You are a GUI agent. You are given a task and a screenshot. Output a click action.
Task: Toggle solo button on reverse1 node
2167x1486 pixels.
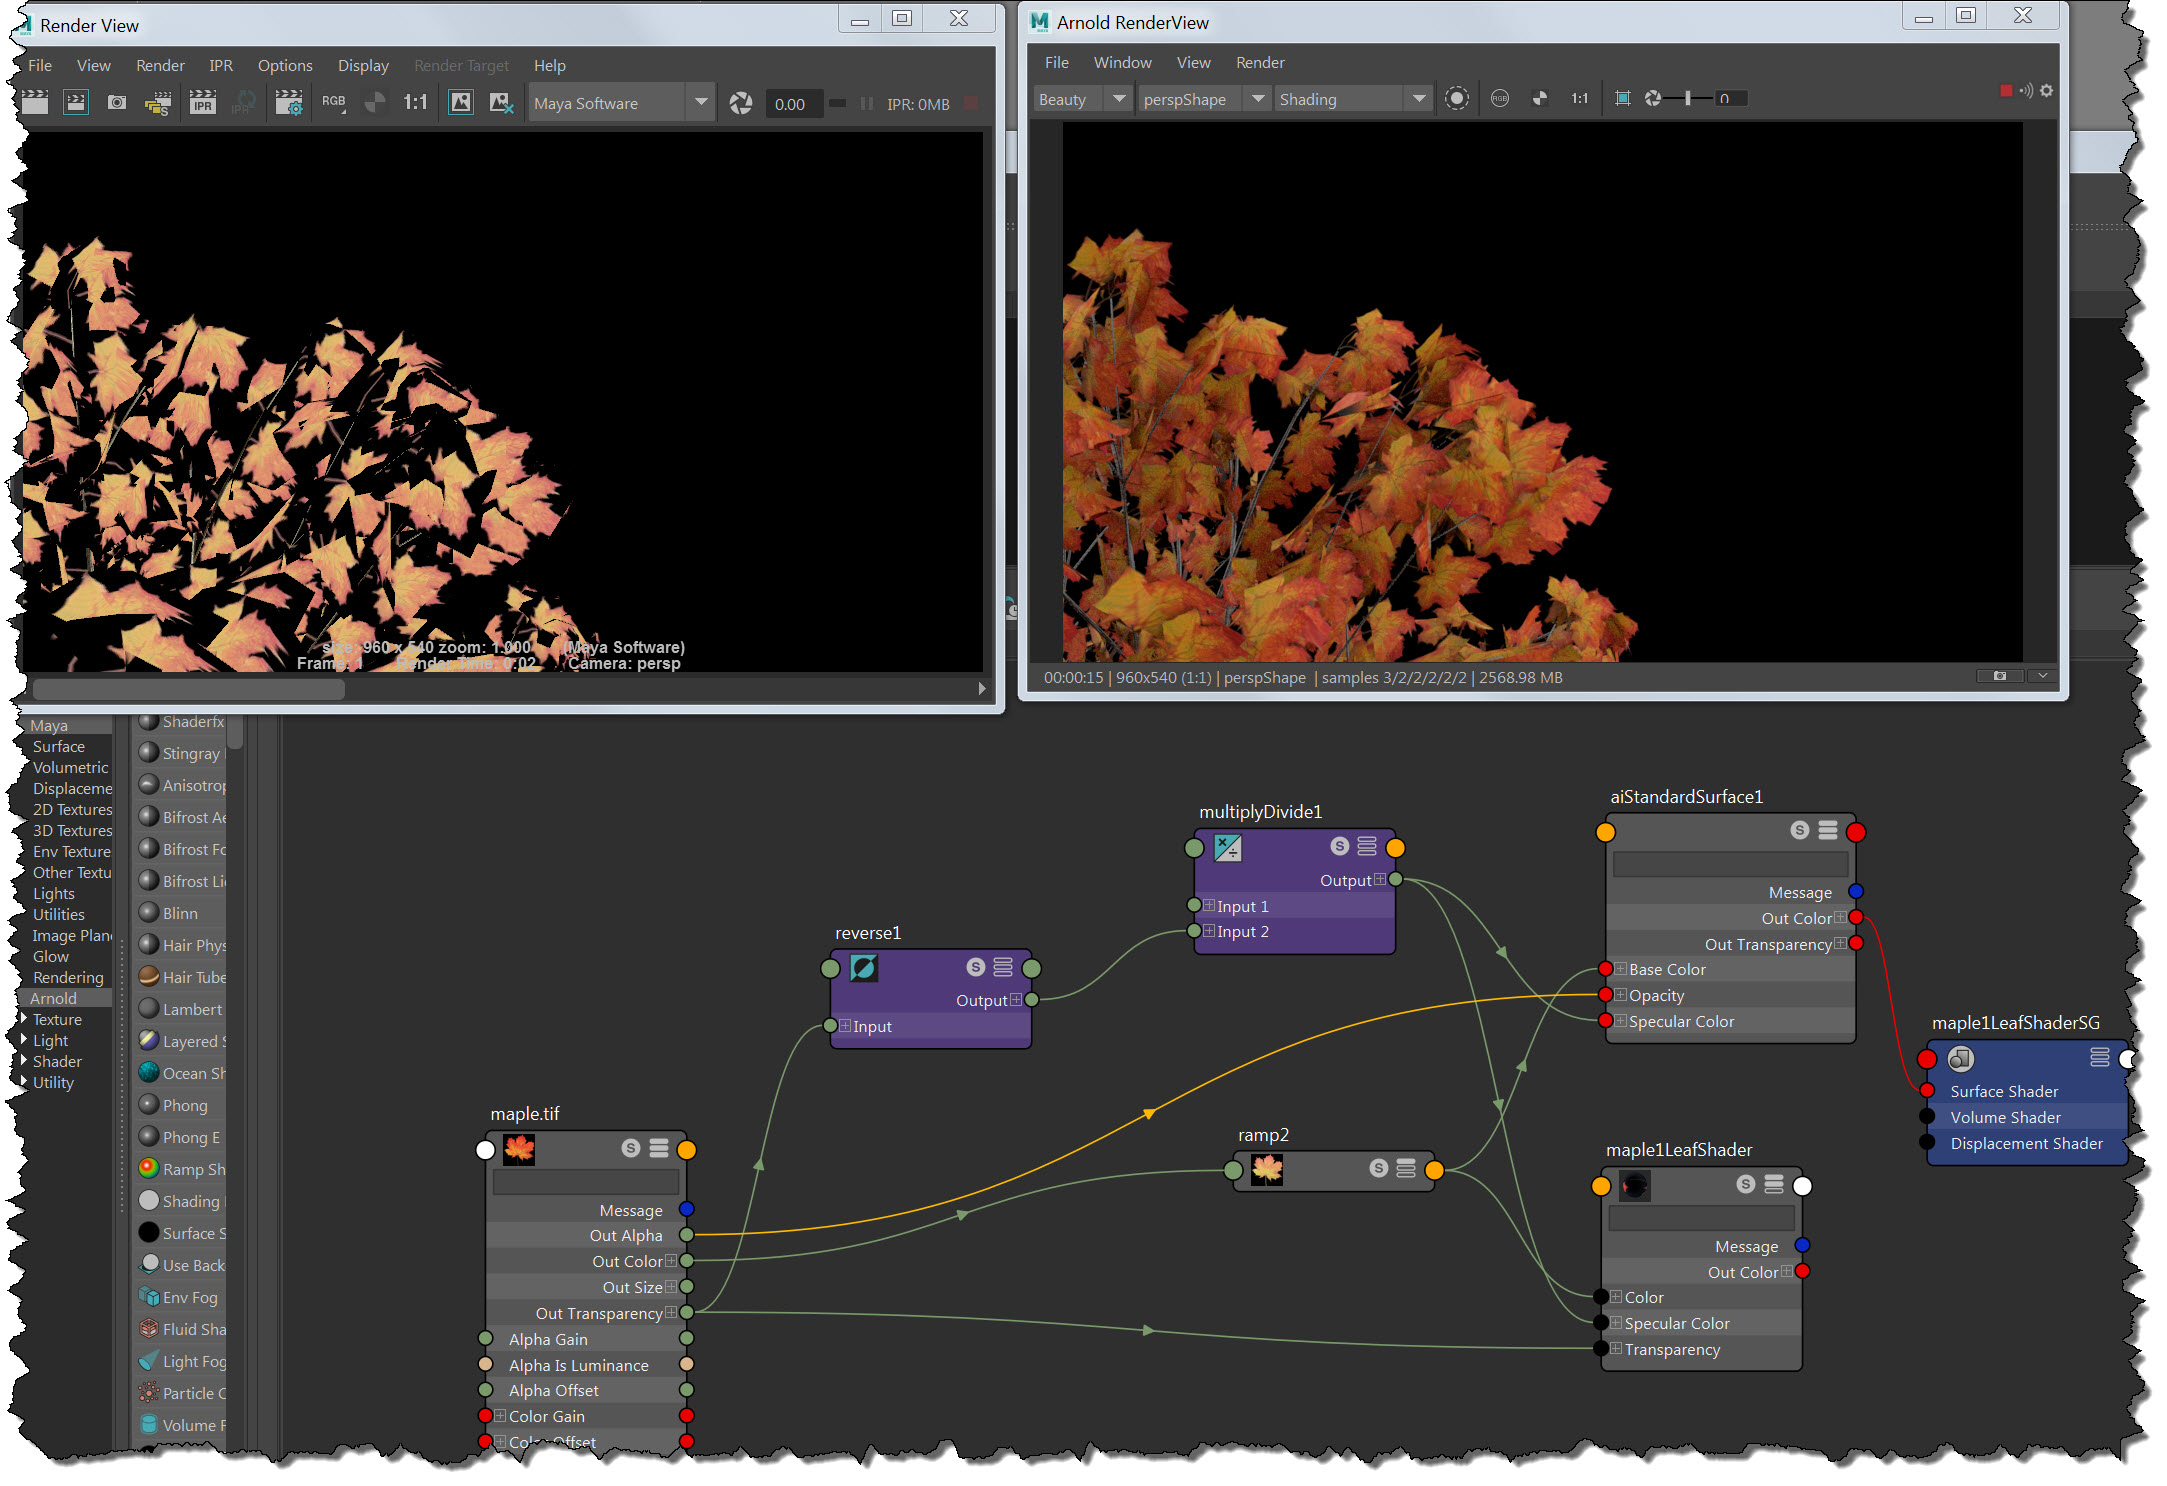point(976,967)
